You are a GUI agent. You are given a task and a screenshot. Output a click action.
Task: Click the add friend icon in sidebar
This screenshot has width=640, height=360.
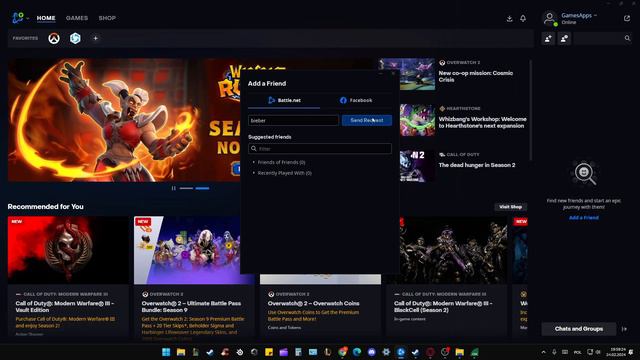point(548,38)
